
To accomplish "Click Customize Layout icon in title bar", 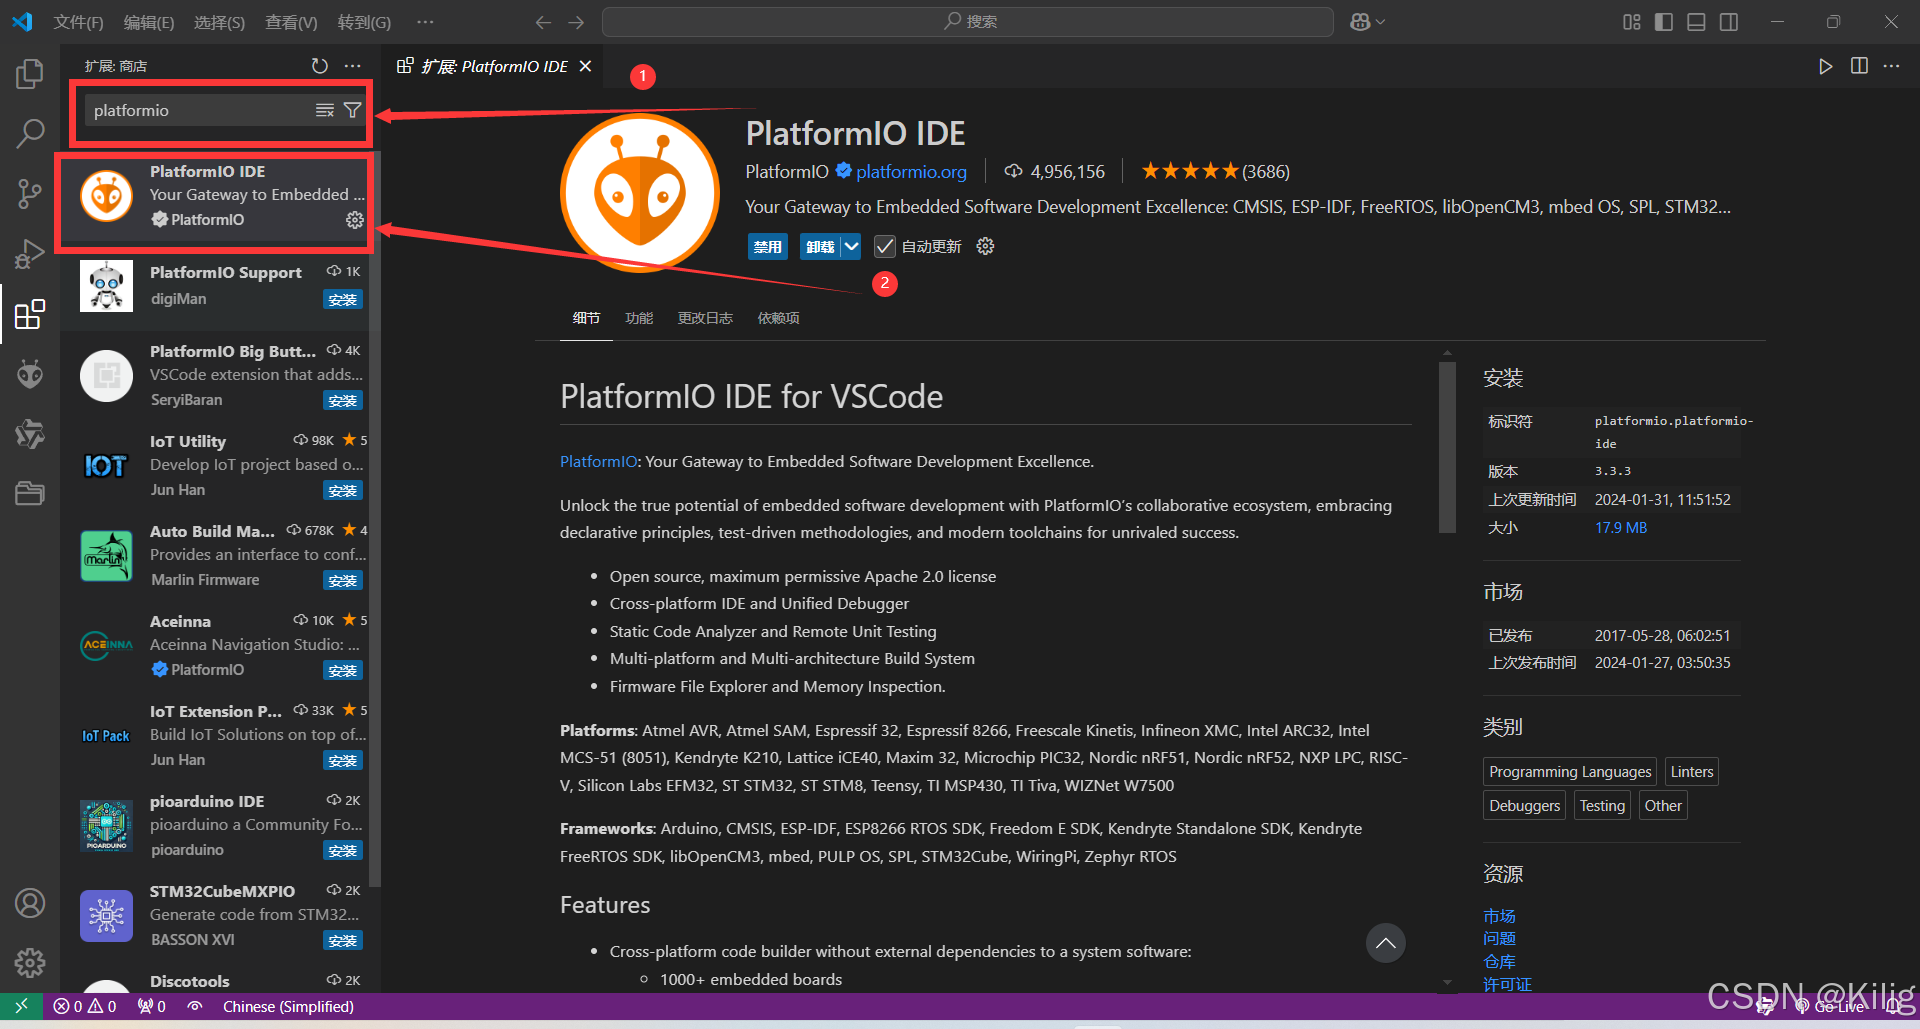I will pyautogui.click(x=1632, y=22).
